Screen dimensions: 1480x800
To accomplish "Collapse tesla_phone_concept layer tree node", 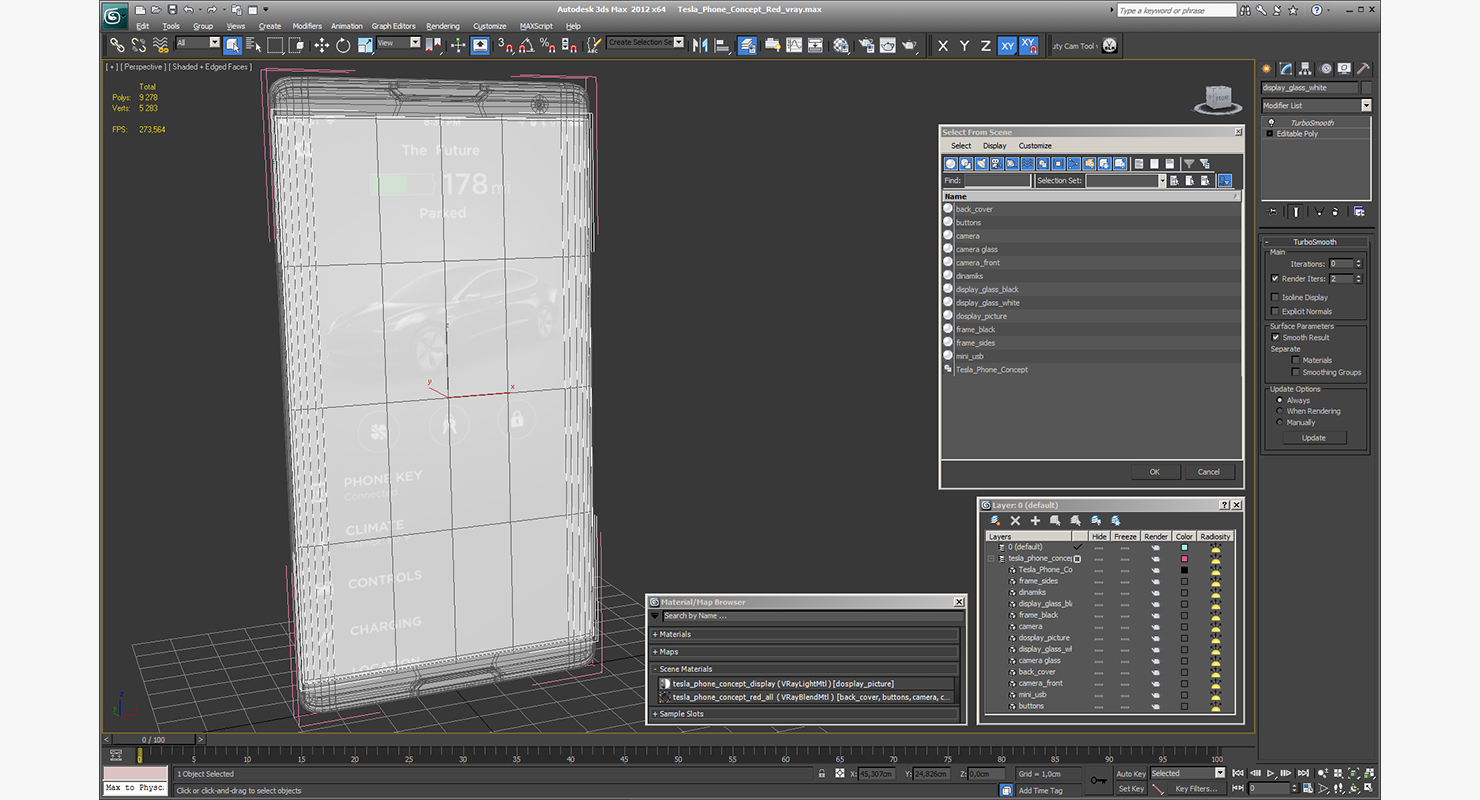I will 991,559.
